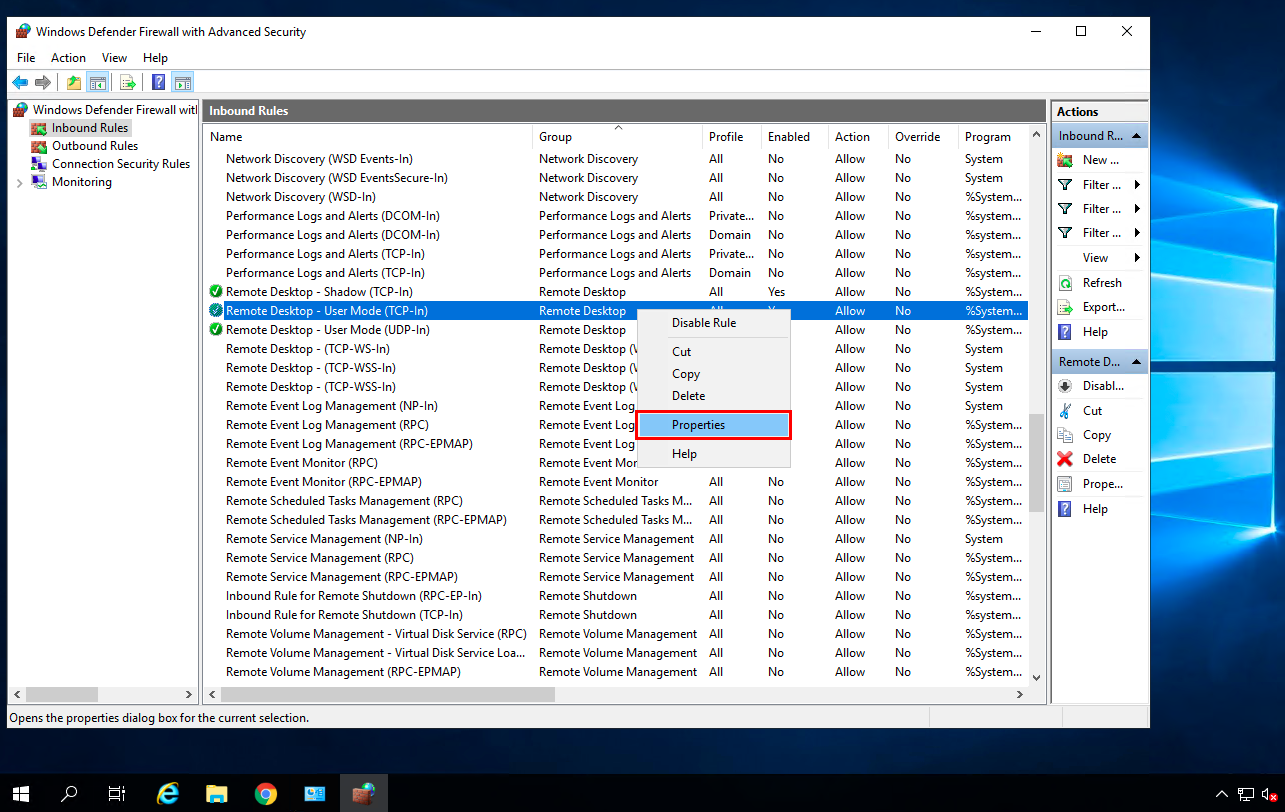Open Task View from the taskbar
Viewport: 1285px width, 812px height.
[117, 793]
